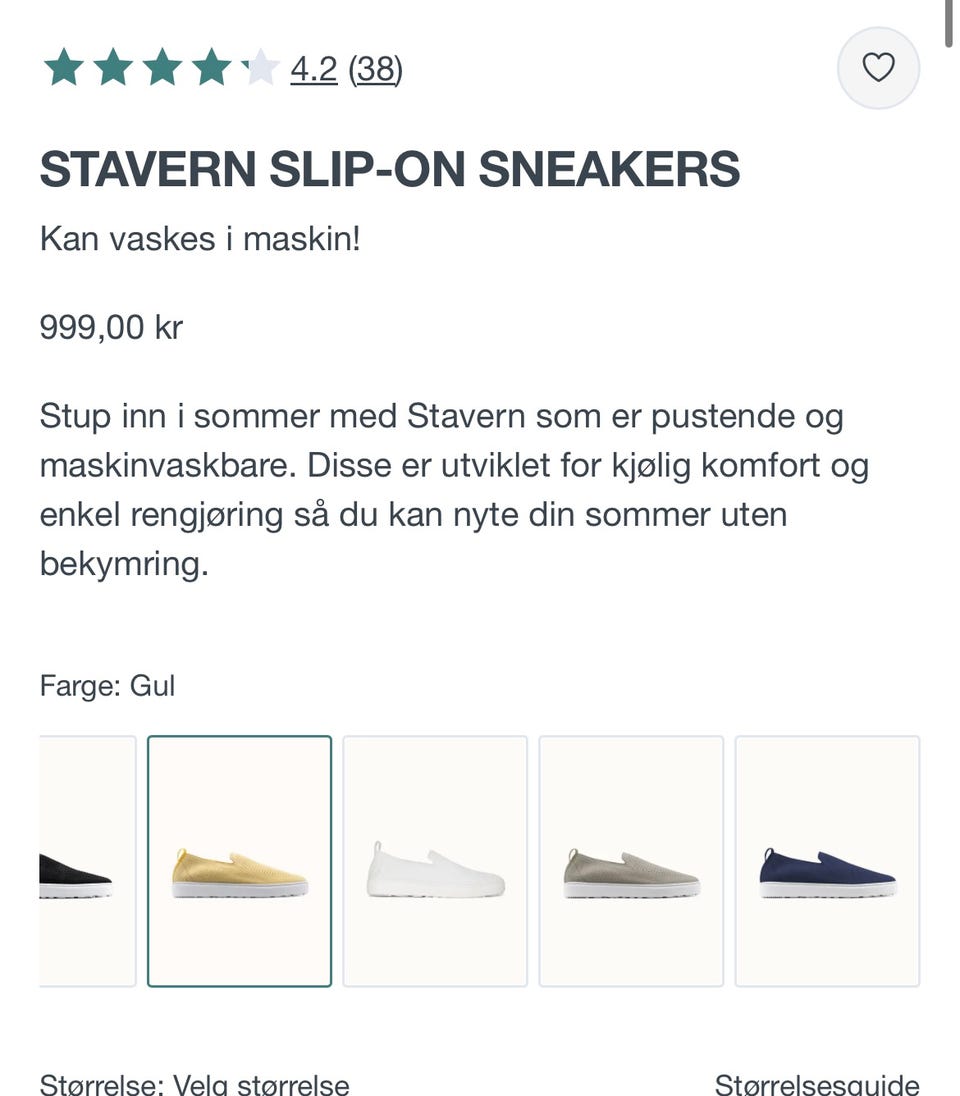Click the first rating star
Image resolution: width=960 pixels, height=1096 pixels.
point(64,67)
